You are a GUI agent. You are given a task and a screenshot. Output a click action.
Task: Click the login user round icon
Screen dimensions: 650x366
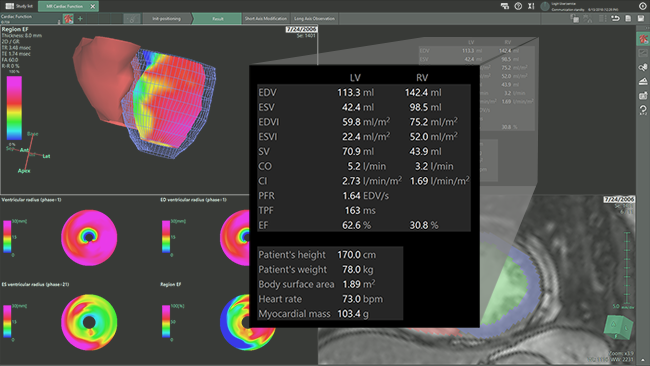[x=545, y=6]
